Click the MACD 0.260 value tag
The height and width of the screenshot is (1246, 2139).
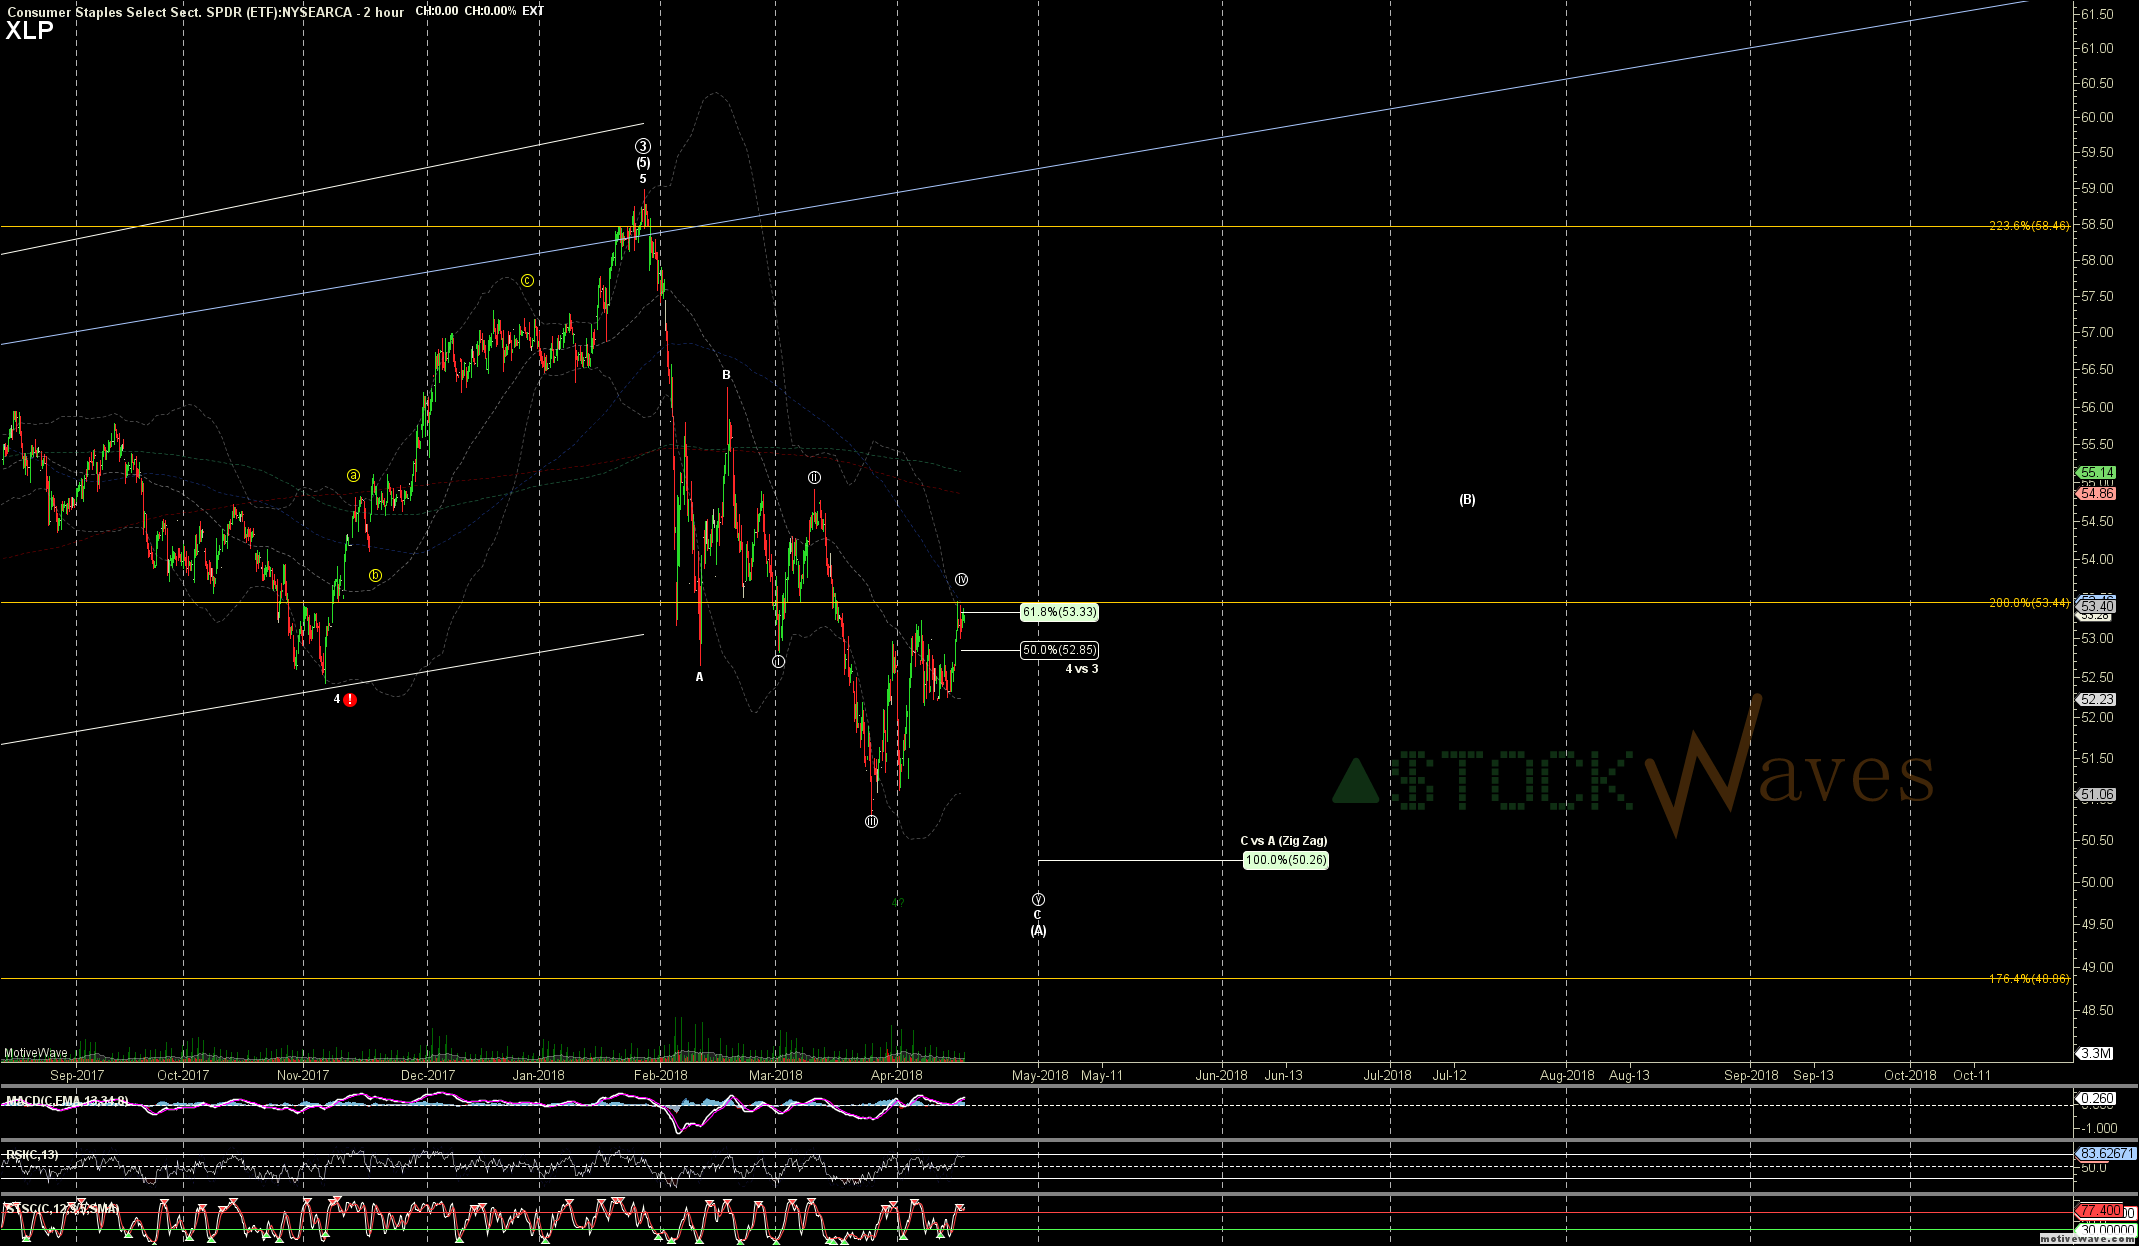click(x=2097, y=1099)
